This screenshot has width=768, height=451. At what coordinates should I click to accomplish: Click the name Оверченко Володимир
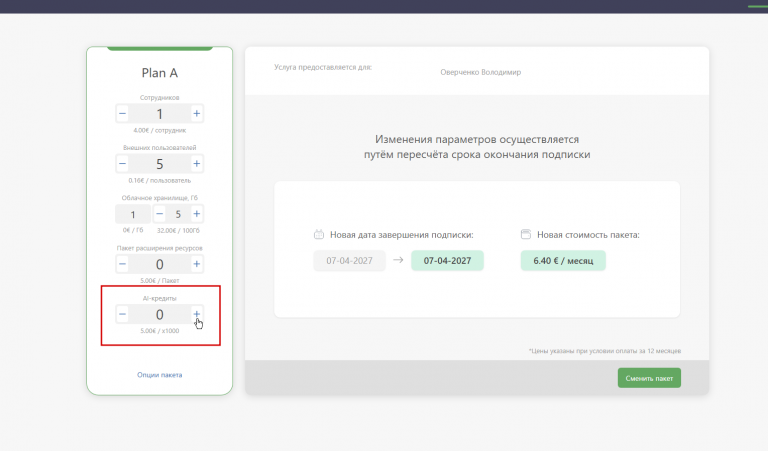[480, 72]
